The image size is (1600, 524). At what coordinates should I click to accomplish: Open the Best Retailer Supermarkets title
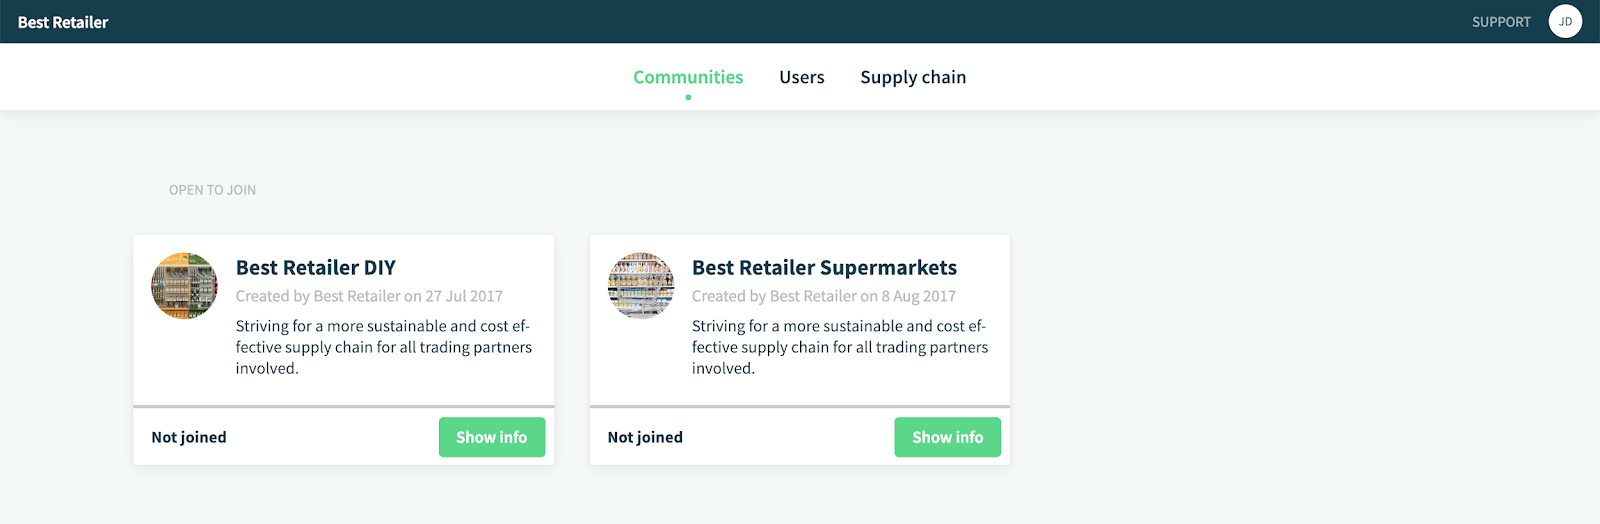[x=825, y=268]
